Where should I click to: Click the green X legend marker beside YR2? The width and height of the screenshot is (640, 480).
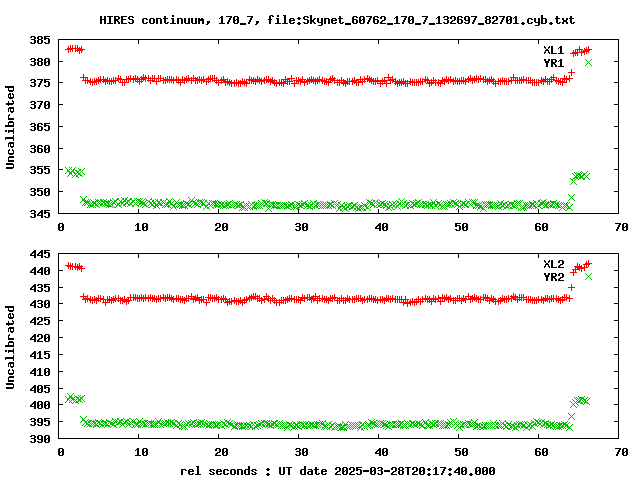coord(588,277)
